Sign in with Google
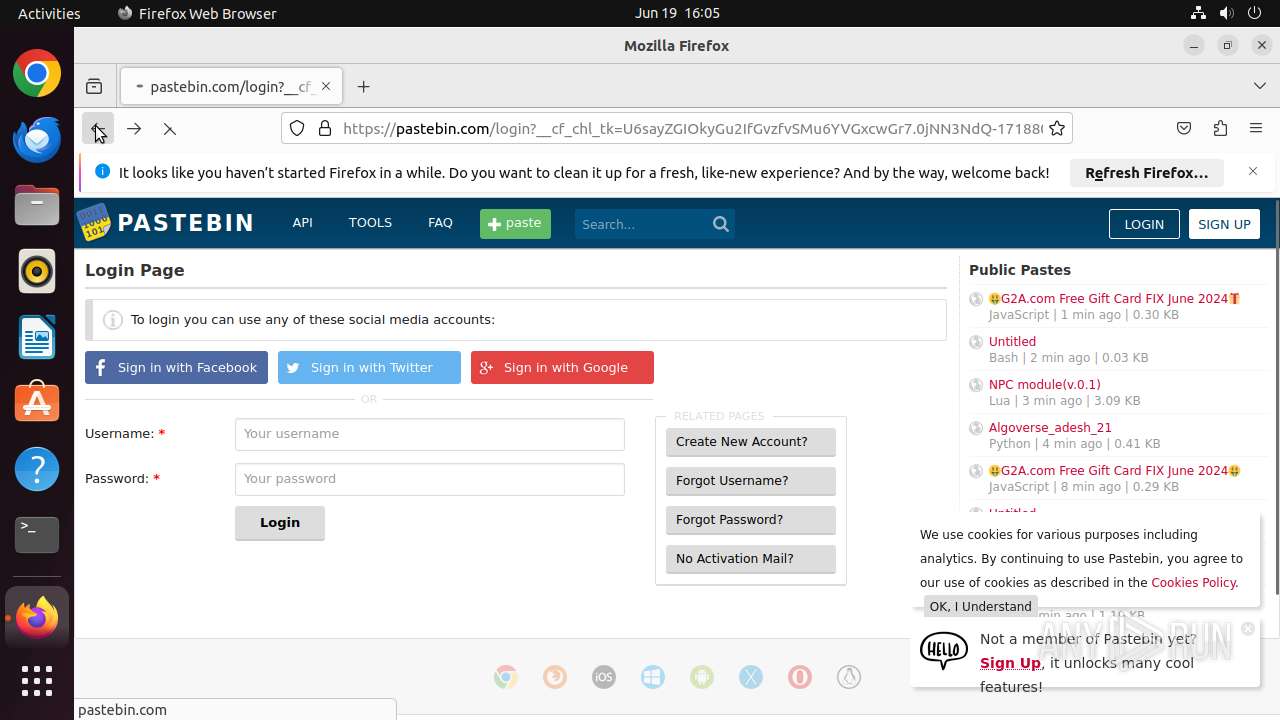 click(x=562, y=367)
